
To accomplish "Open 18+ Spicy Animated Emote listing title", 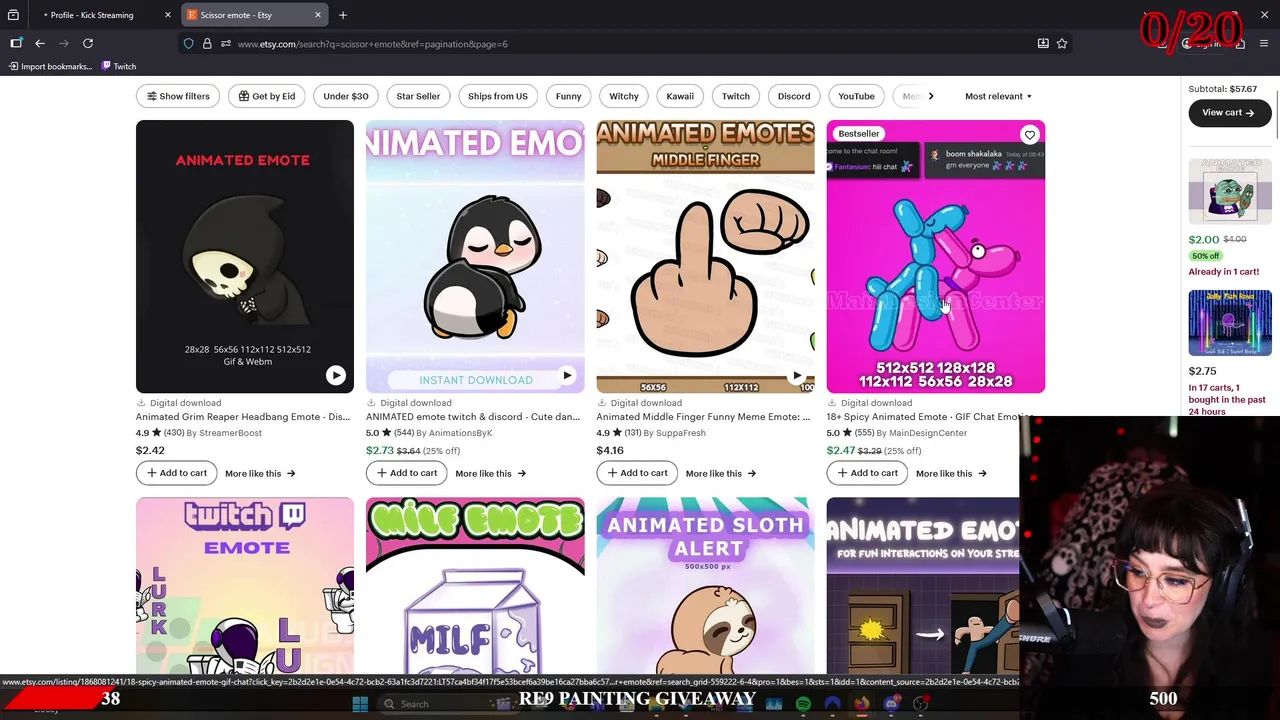I will tap(930, 417).
